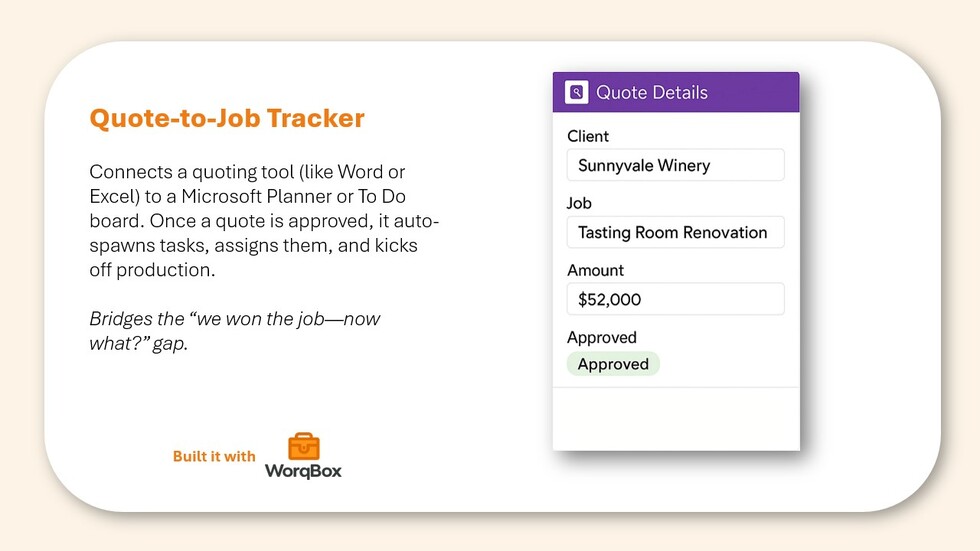This screenshot has height=551, width=980.
Task: Click the WorqBox orange toolbox logo
Action: 303,446
